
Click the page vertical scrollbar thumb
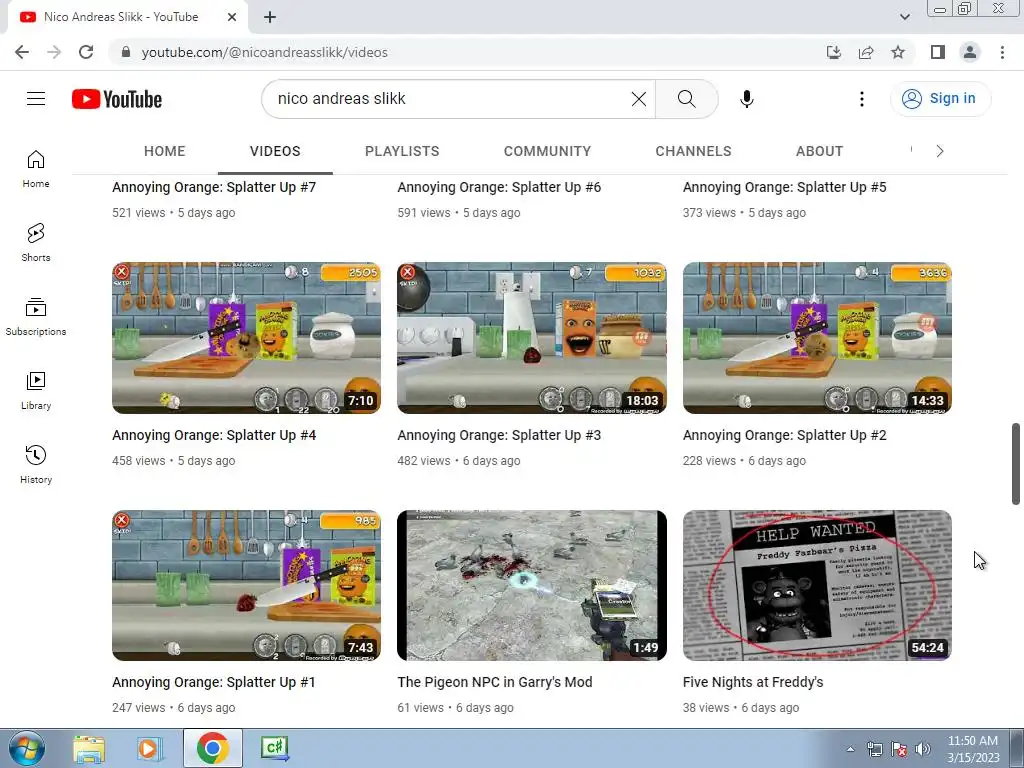coord(1016,464)
